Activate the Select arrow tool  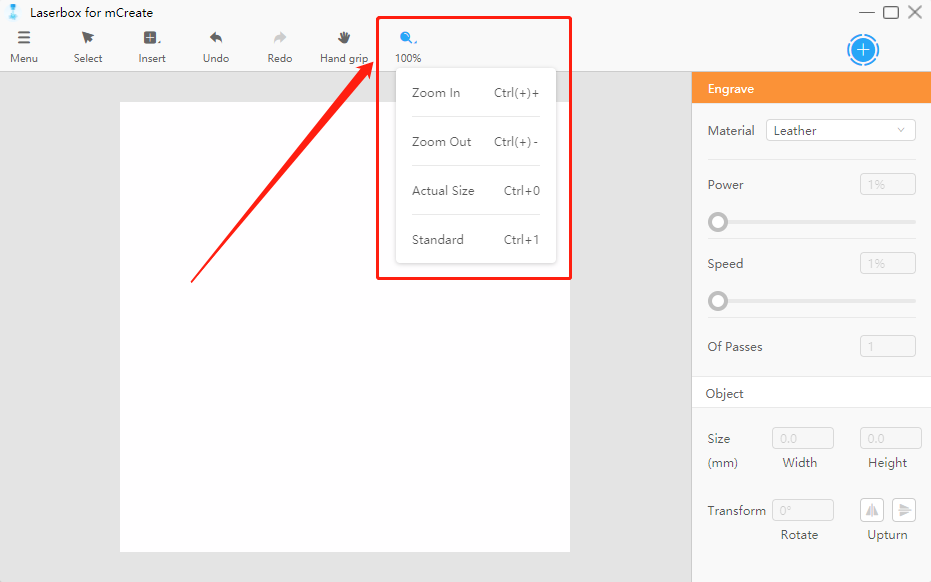pyautogui.click(x=88, y=38)
